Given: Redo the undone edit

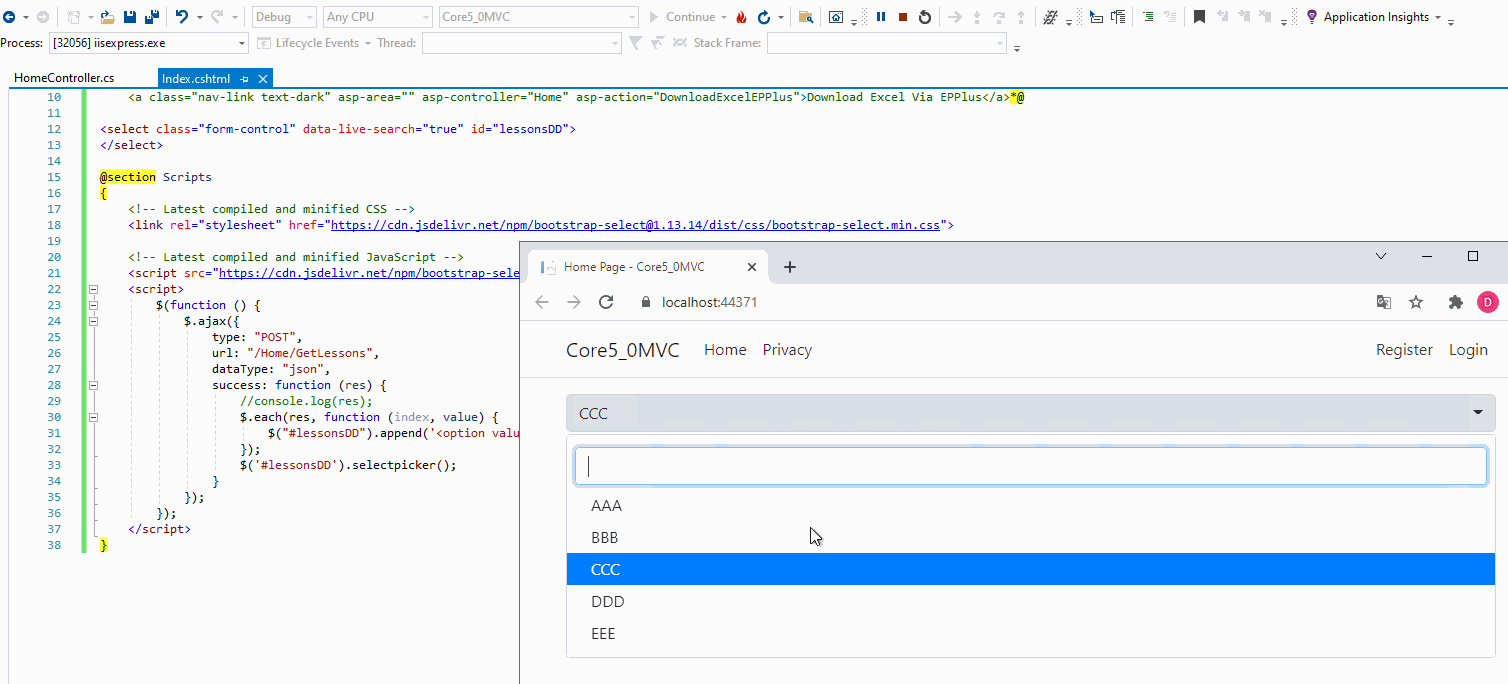Looking at the screenshot, I should [x=218, y=17].
